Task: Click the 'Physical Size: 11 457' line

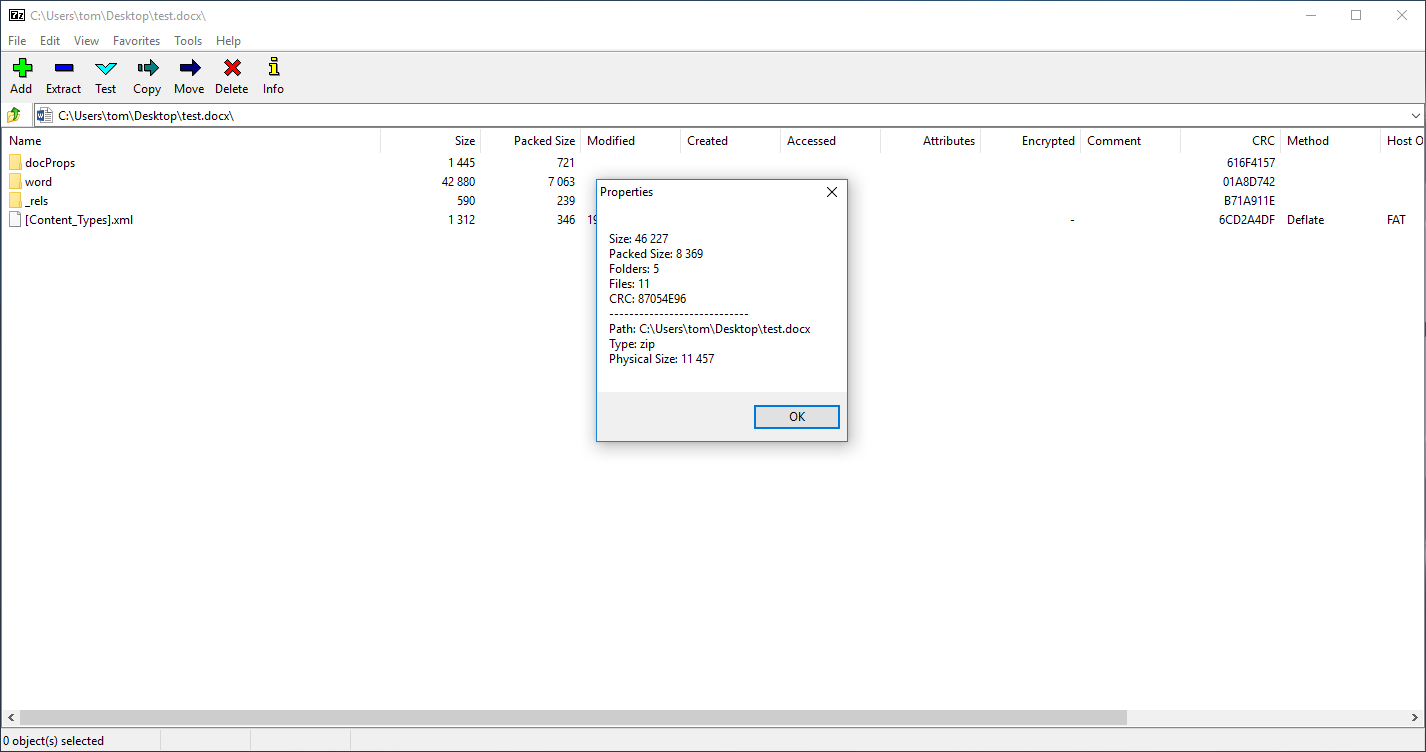Action: [x=662, y=358]
